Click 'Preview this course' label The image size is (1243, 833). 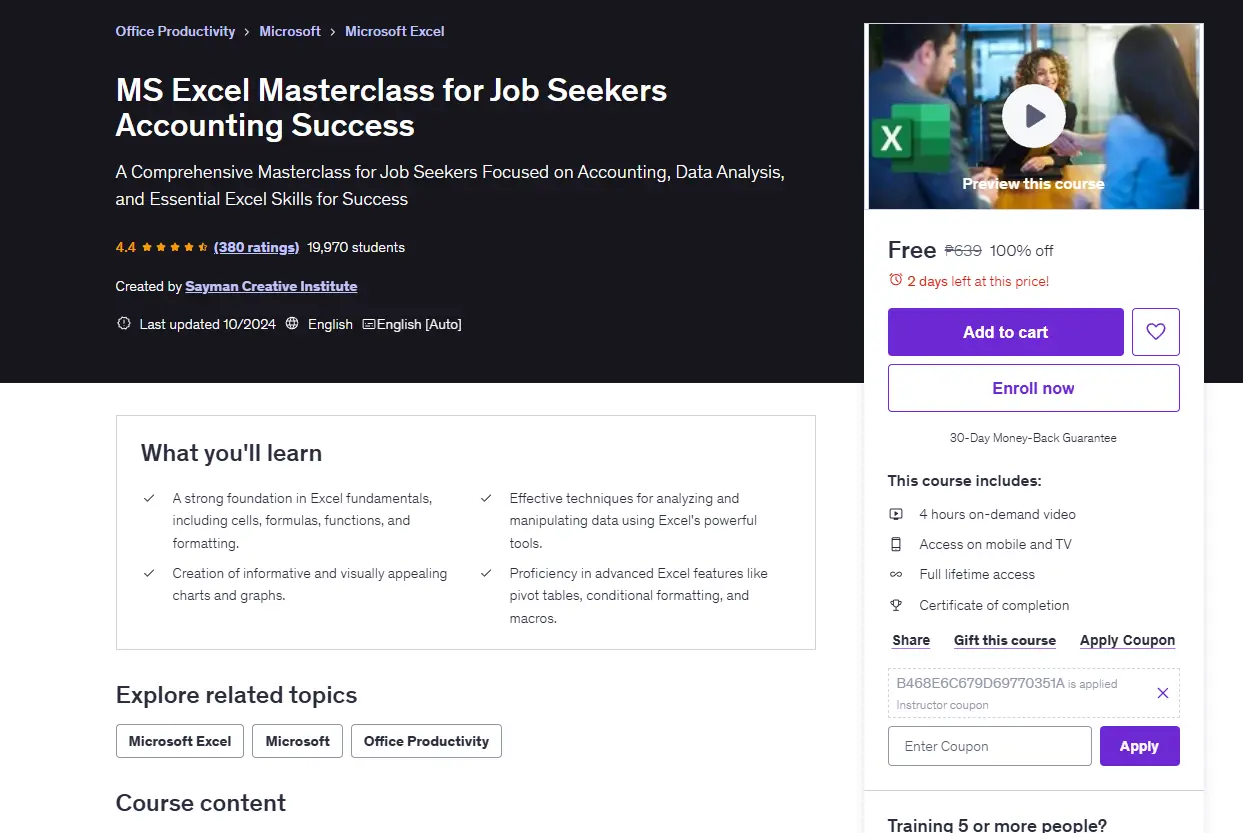pyautogui.click(x=1034, y=184)
